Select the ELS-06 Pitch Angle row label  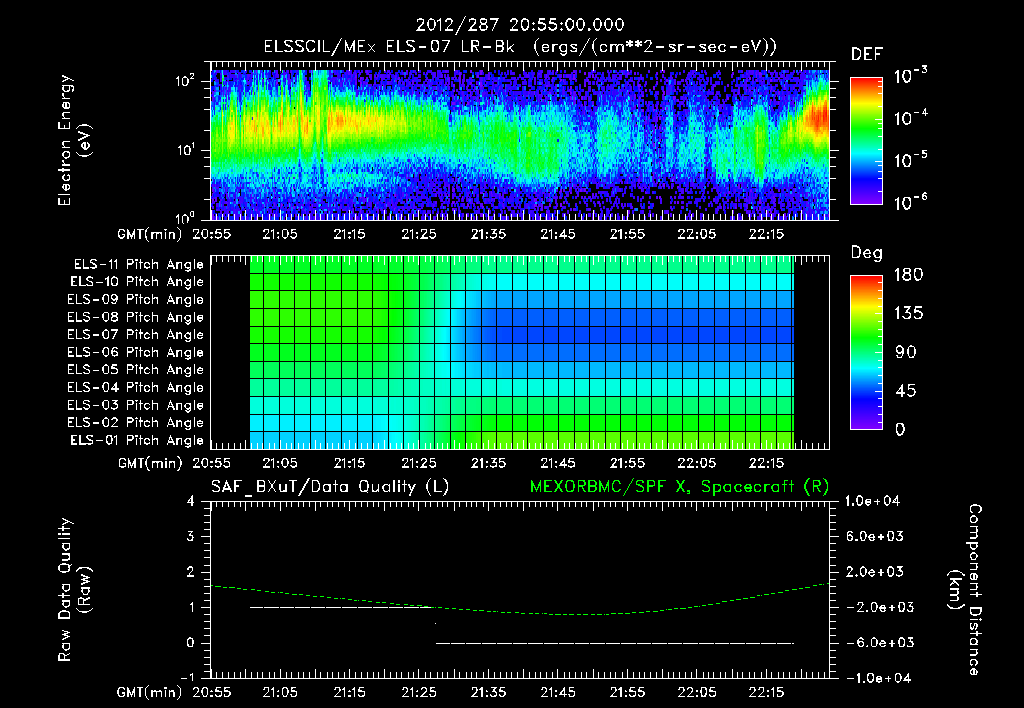click(135, 353)
